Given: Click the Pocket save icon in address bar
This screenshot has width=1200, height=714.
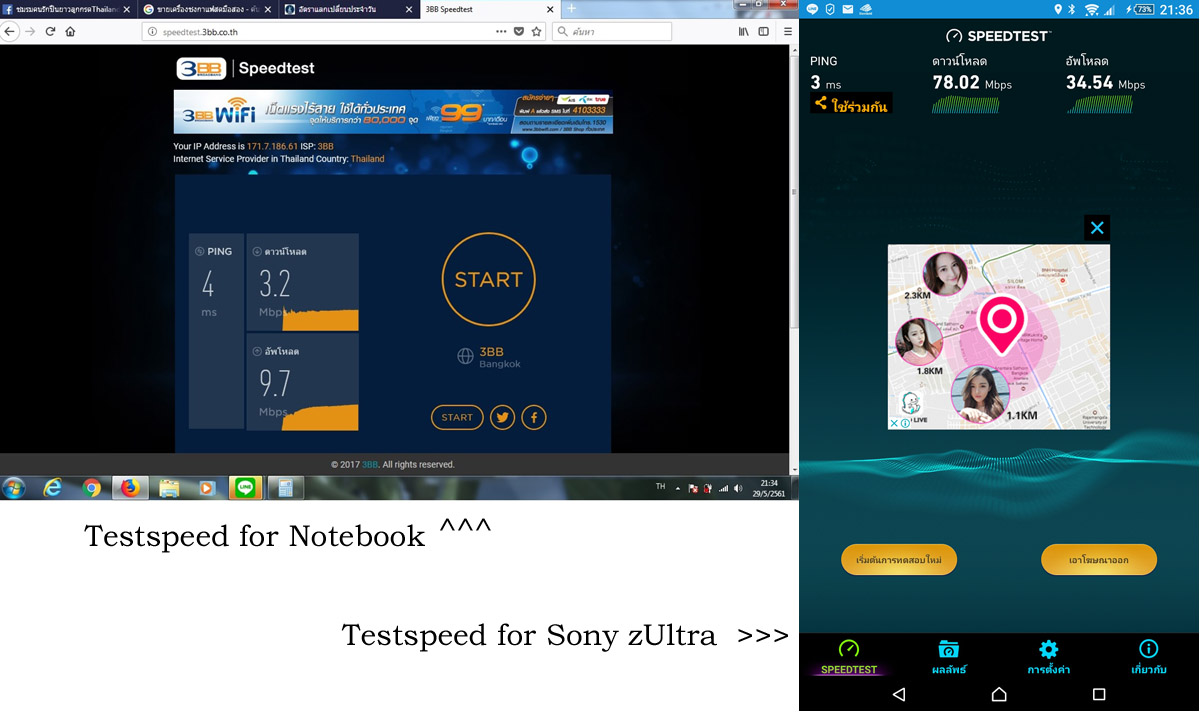Looking at the screenshot, I should (518, 31).
